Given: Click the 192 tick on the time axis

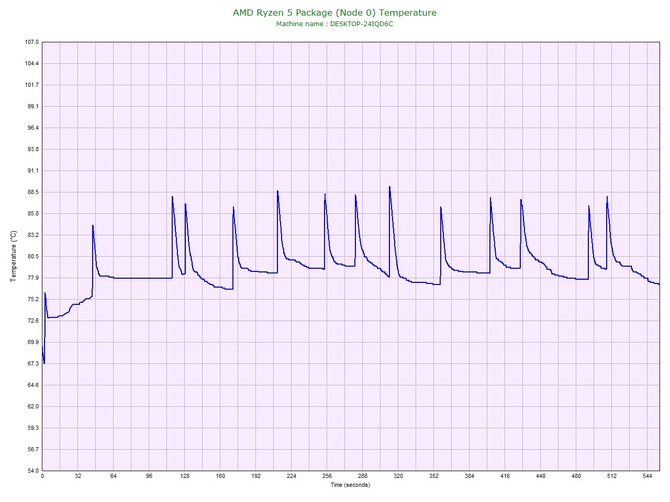Looking at the screenshot, I should click(256, 476).
